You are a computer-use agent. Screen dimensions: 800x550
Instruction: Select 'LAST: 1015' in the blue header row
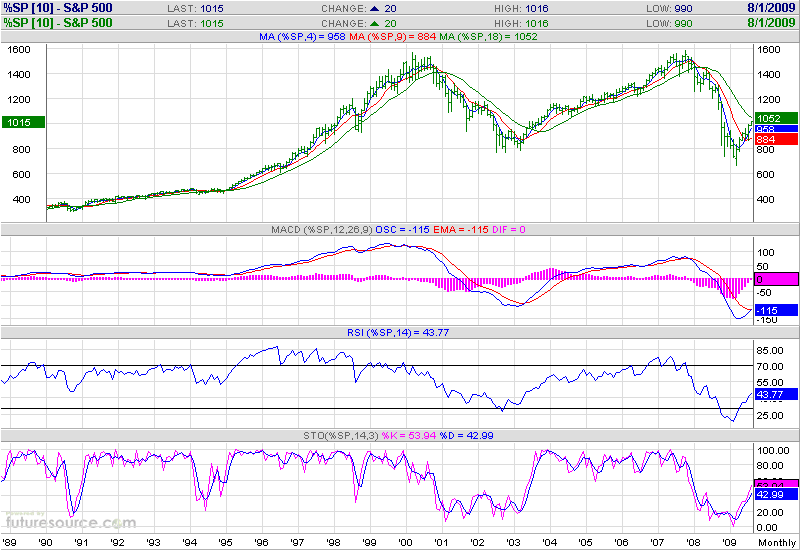pyautogui.click(x=195, y=9)
